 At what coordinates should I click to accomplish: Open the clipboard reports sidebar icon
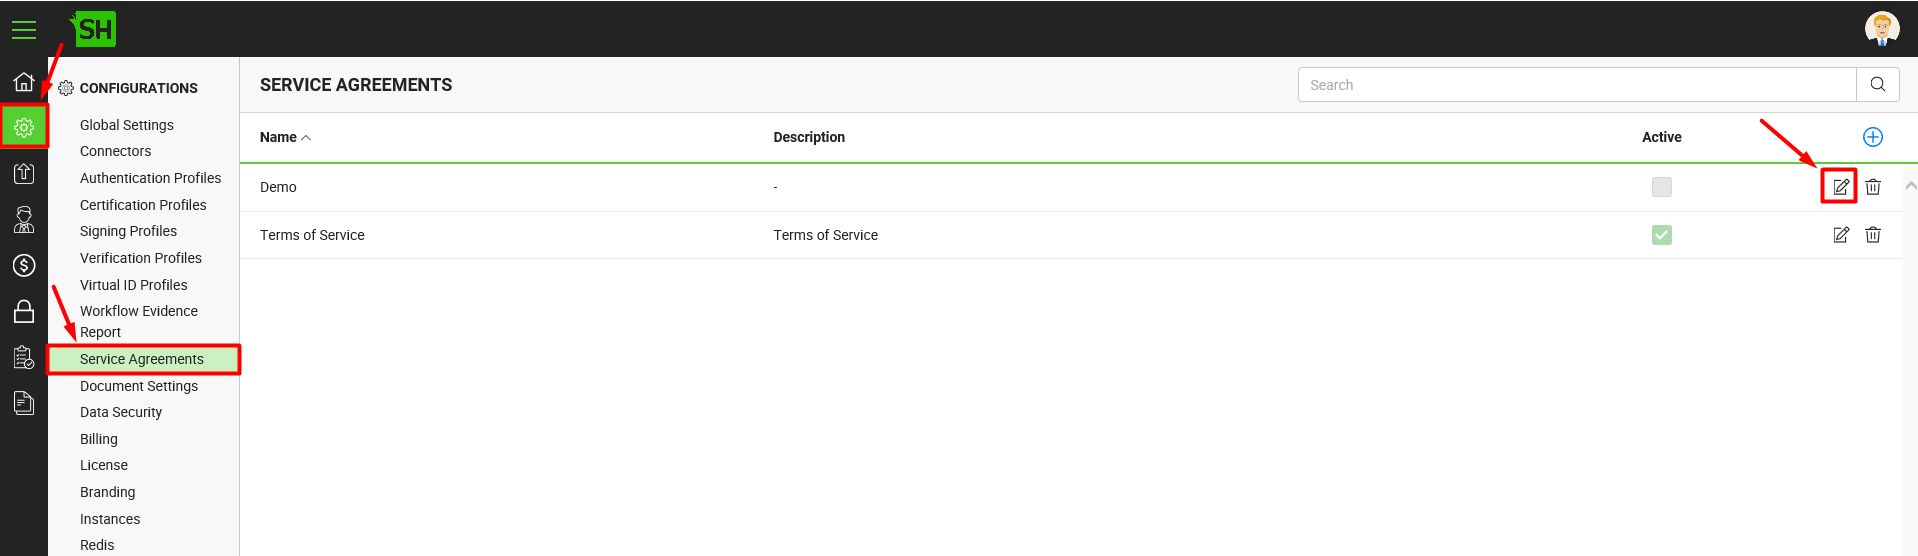[24, 357]
